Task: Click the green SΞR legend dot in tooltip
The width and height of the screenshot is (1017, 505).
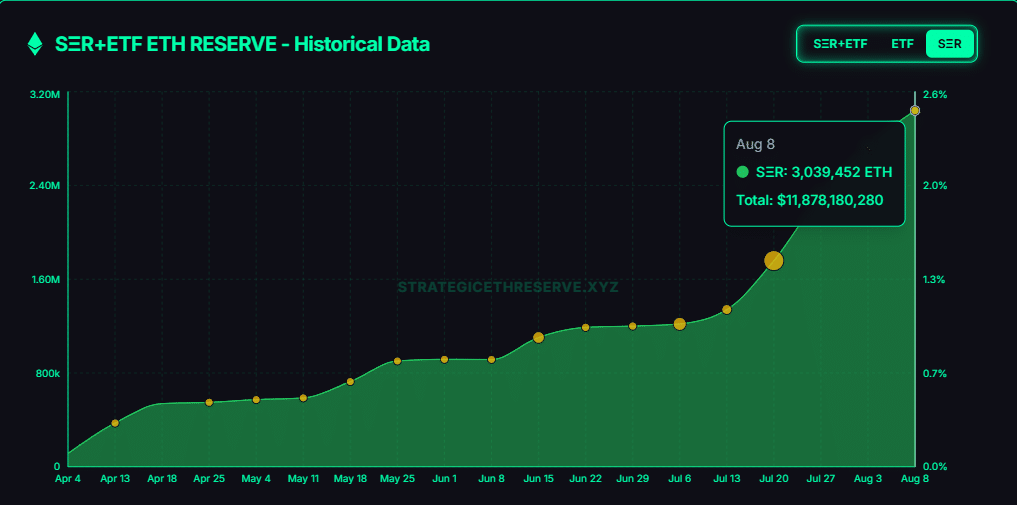Action: [742, 172]
